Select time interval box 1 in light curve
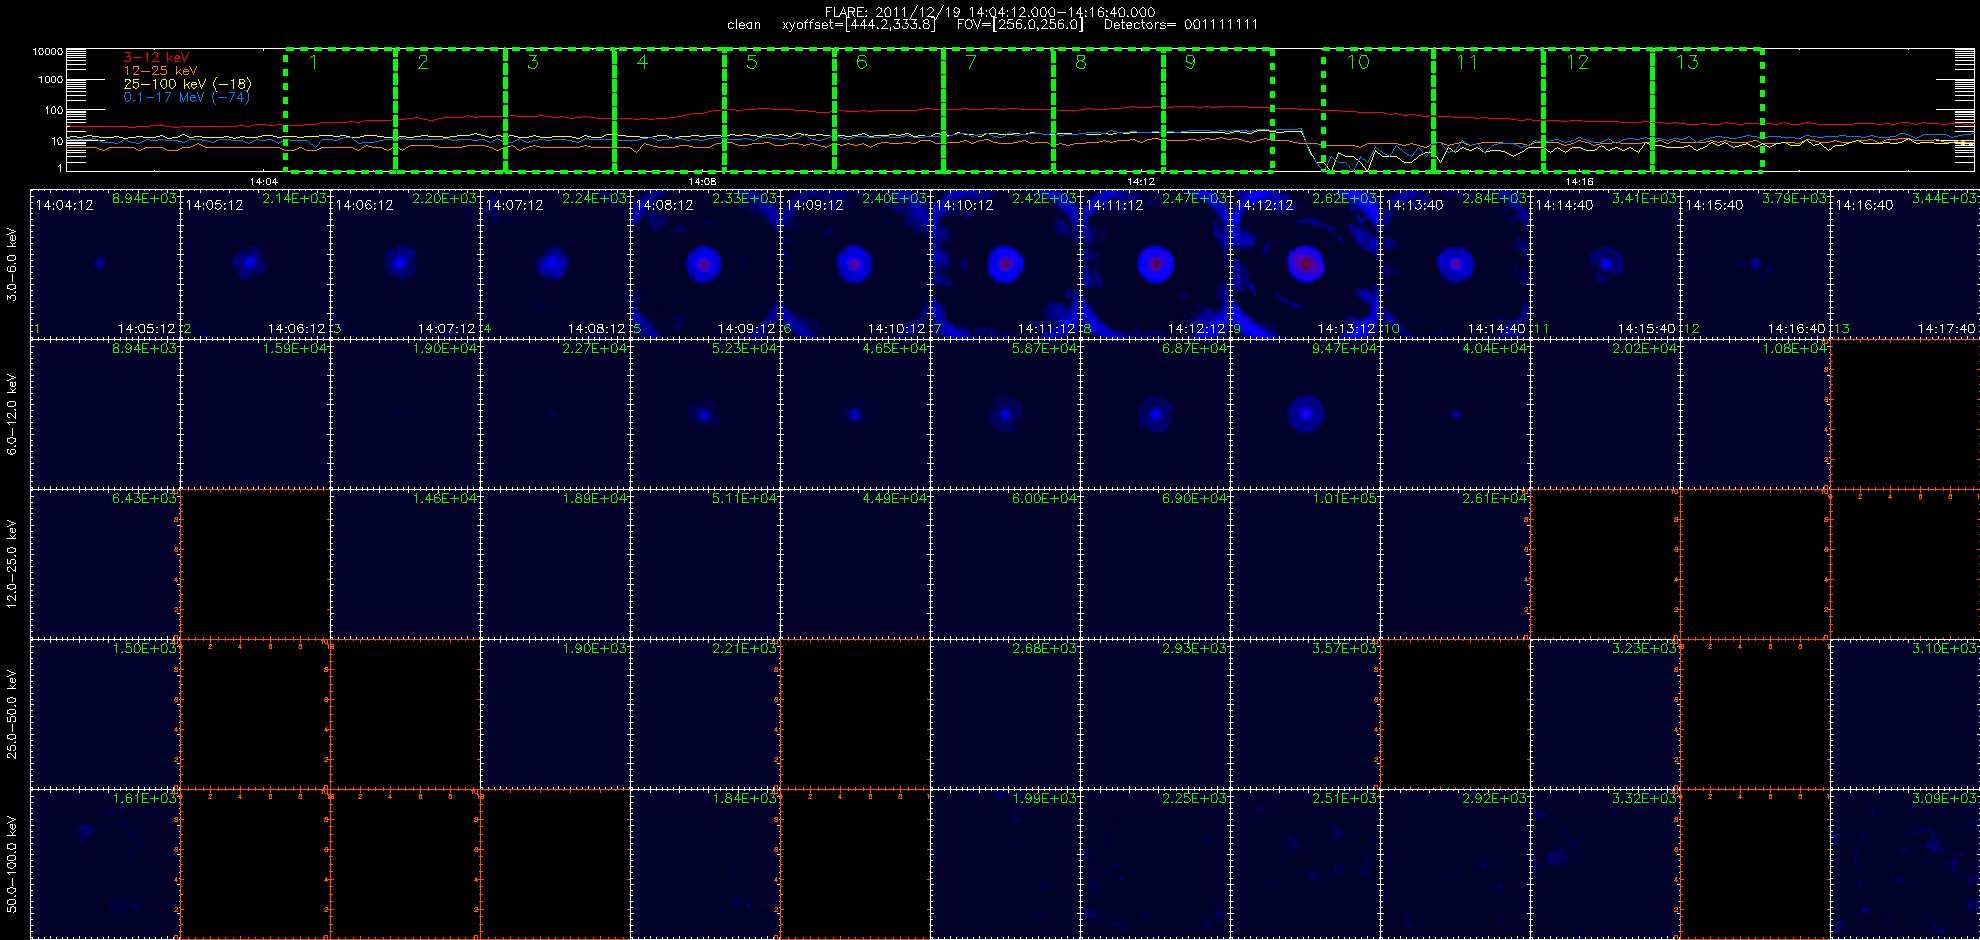The image size is (1980, 940). (340, 109)
